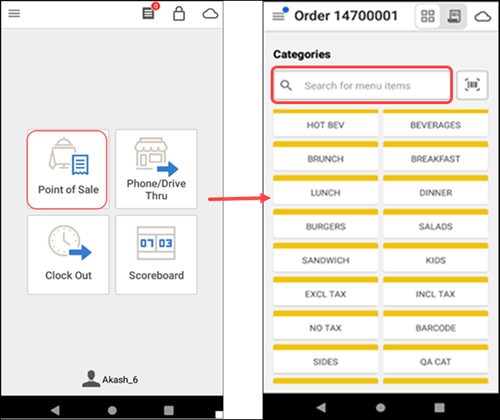Choose the BREAKFAST category
The image size is (500, 420).
coord(436,156)
